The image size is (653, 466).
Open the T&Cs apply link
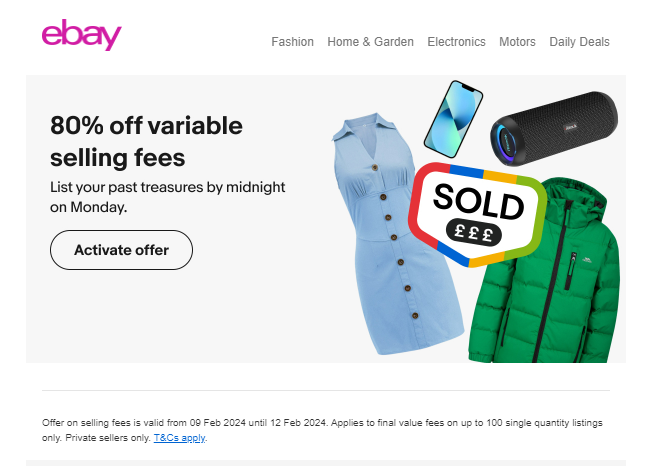tap(179, 438)
